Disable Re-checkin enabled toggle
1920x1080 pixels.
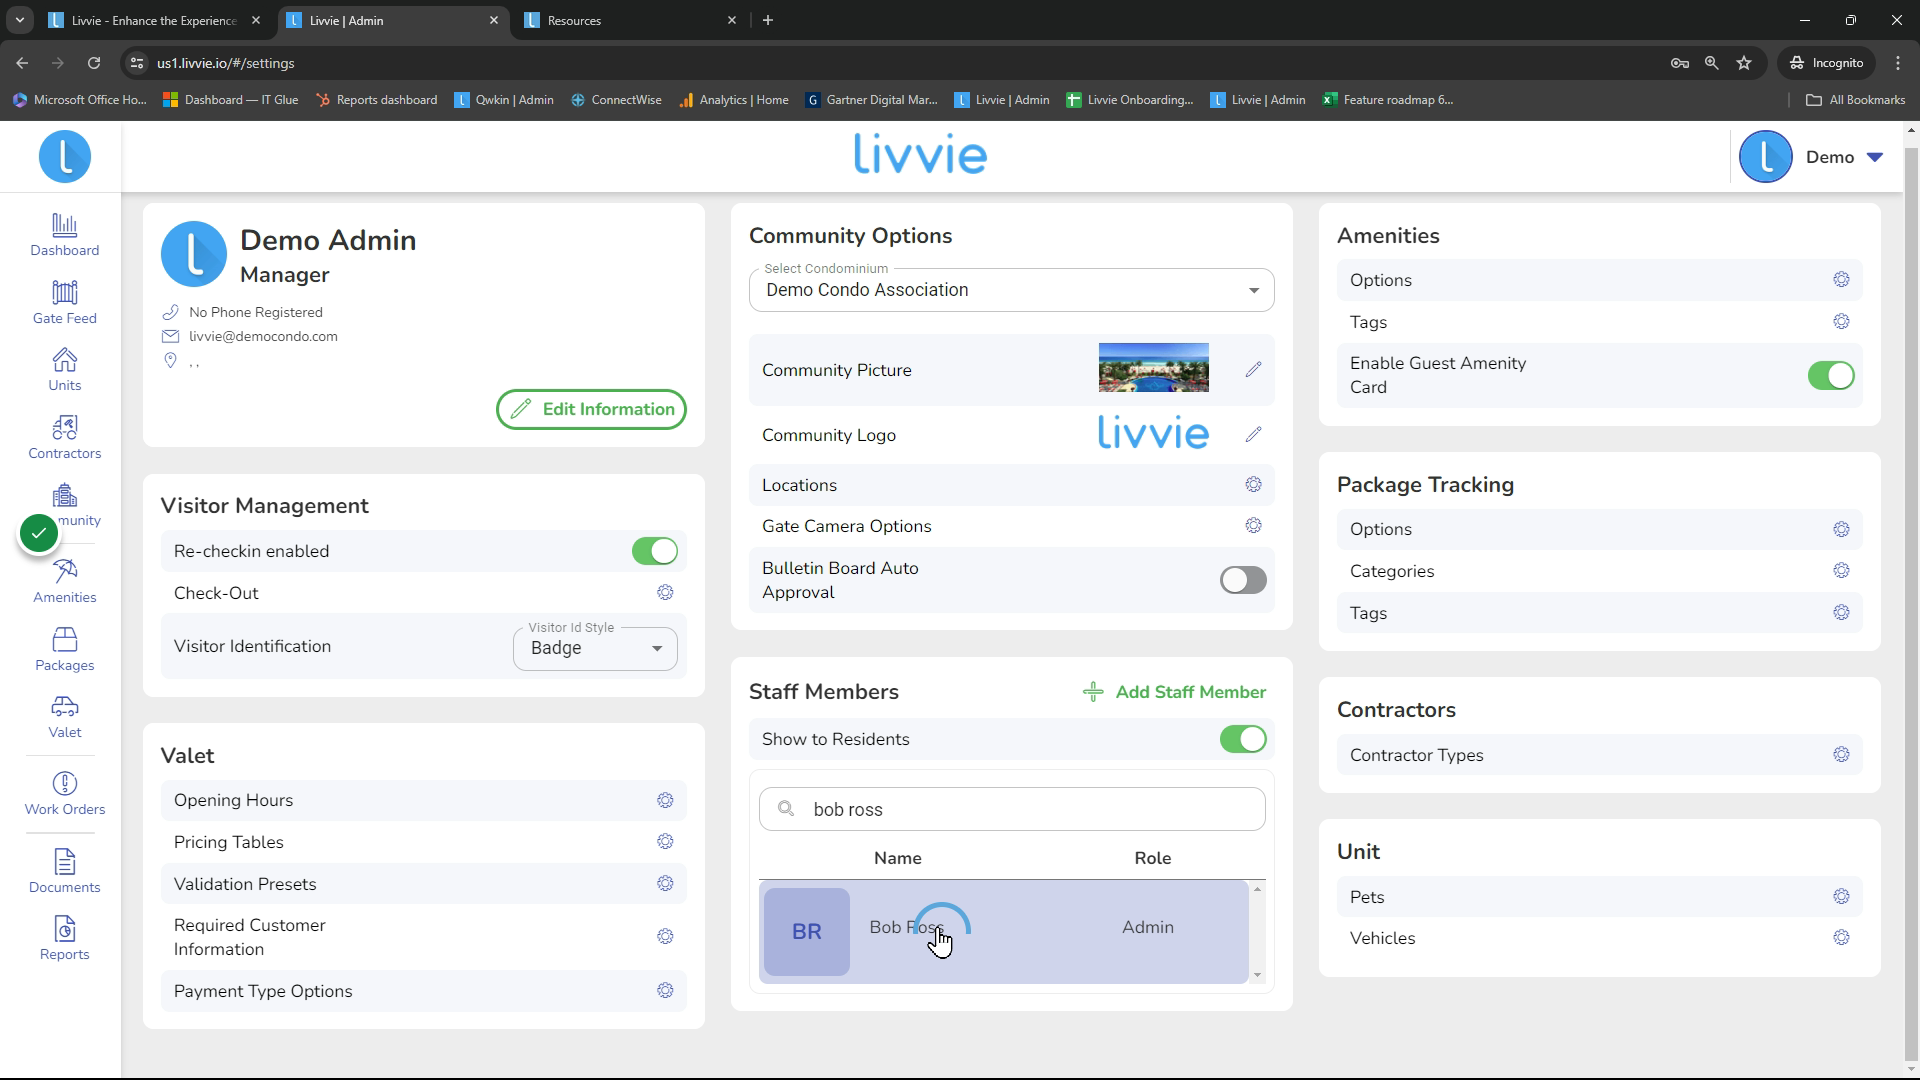655,551
